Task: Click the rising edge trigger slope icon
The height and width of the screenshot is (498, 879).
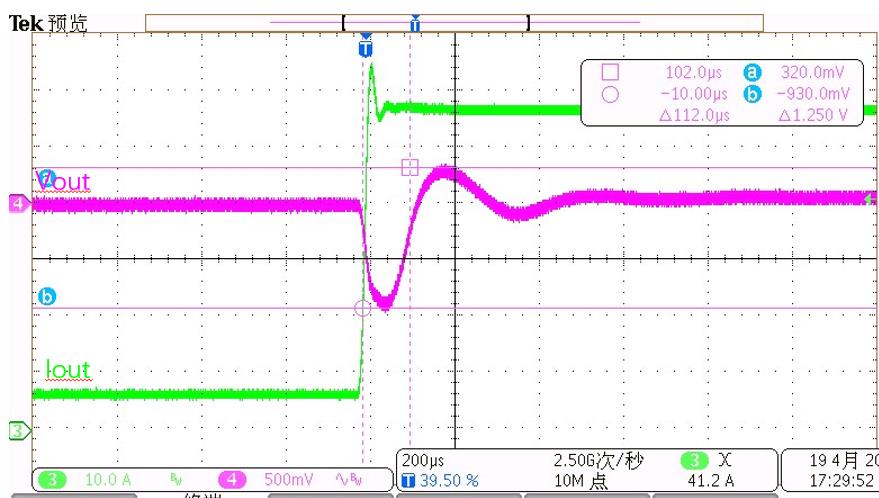Action: [723, 461]
